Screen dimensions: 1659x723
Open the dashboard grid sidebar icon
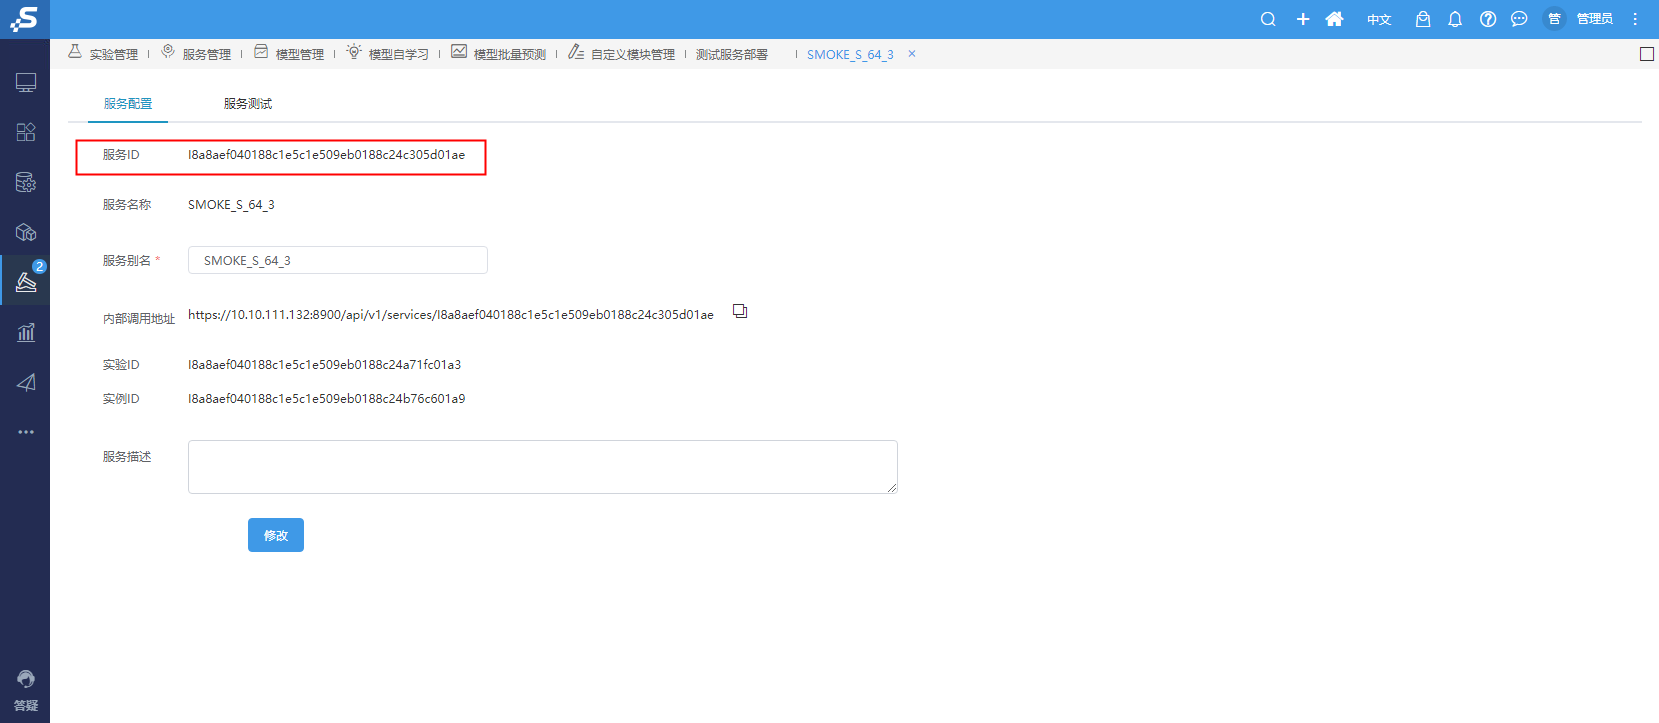(x=26, y=132)
